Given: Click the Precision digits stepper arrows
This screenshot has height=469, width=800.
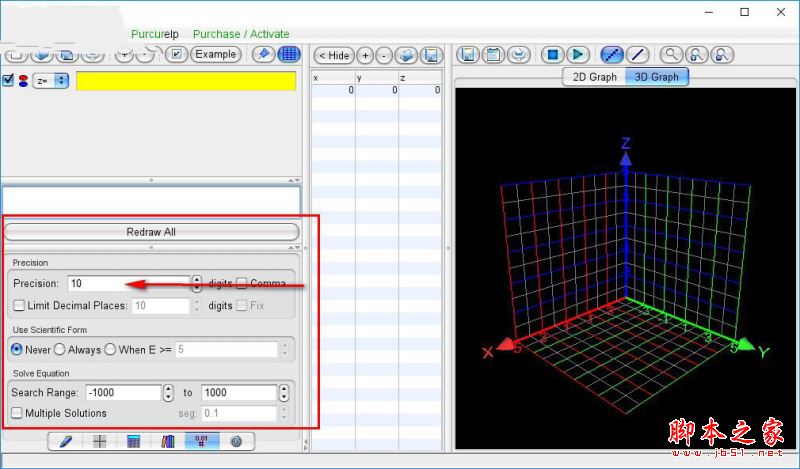Looking at the screenshot, I should pos(196,284).
